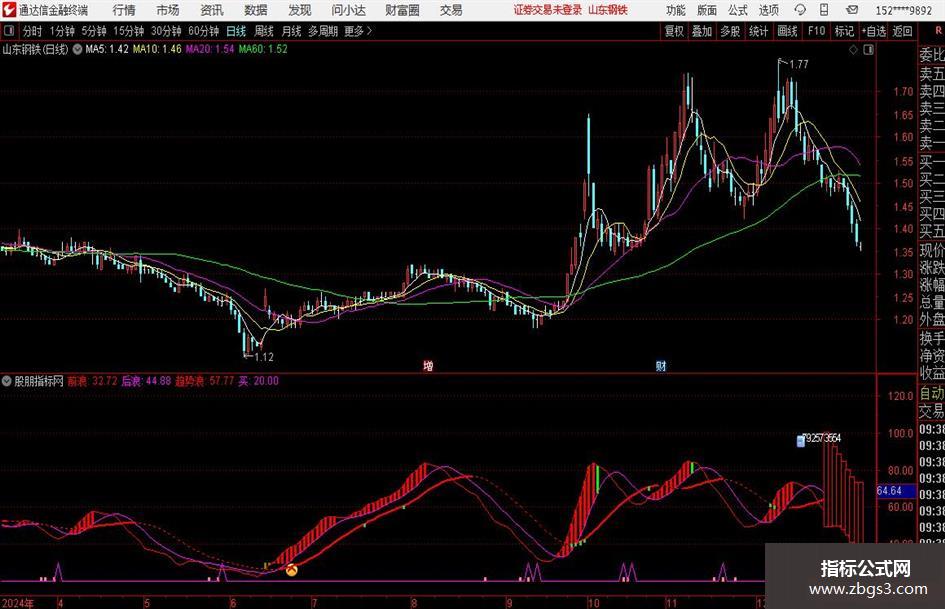Screen dimensions: 945x609
Task: Click the red R icon in right panel
Action: (x=938, y=31)
